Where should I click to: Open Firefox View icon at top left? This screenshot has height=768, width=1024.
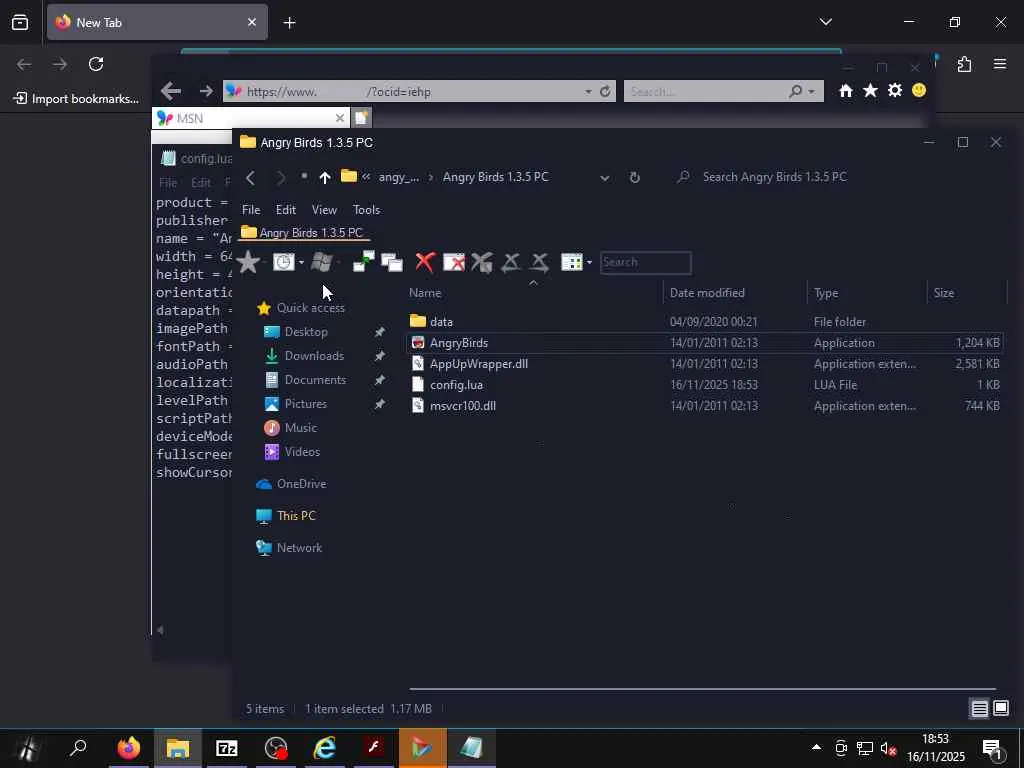(x=20, y=23)
